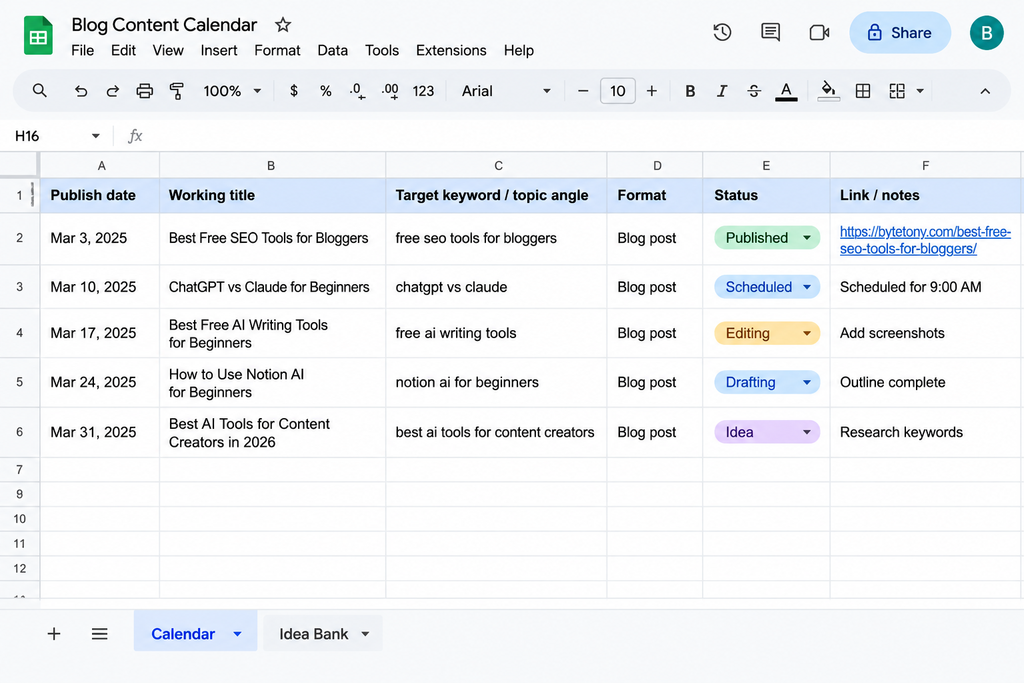Image resolution: width=1024 pixels, height=683 pixels.
Task: Select row 4 header
Action: (x=20, y=333)
